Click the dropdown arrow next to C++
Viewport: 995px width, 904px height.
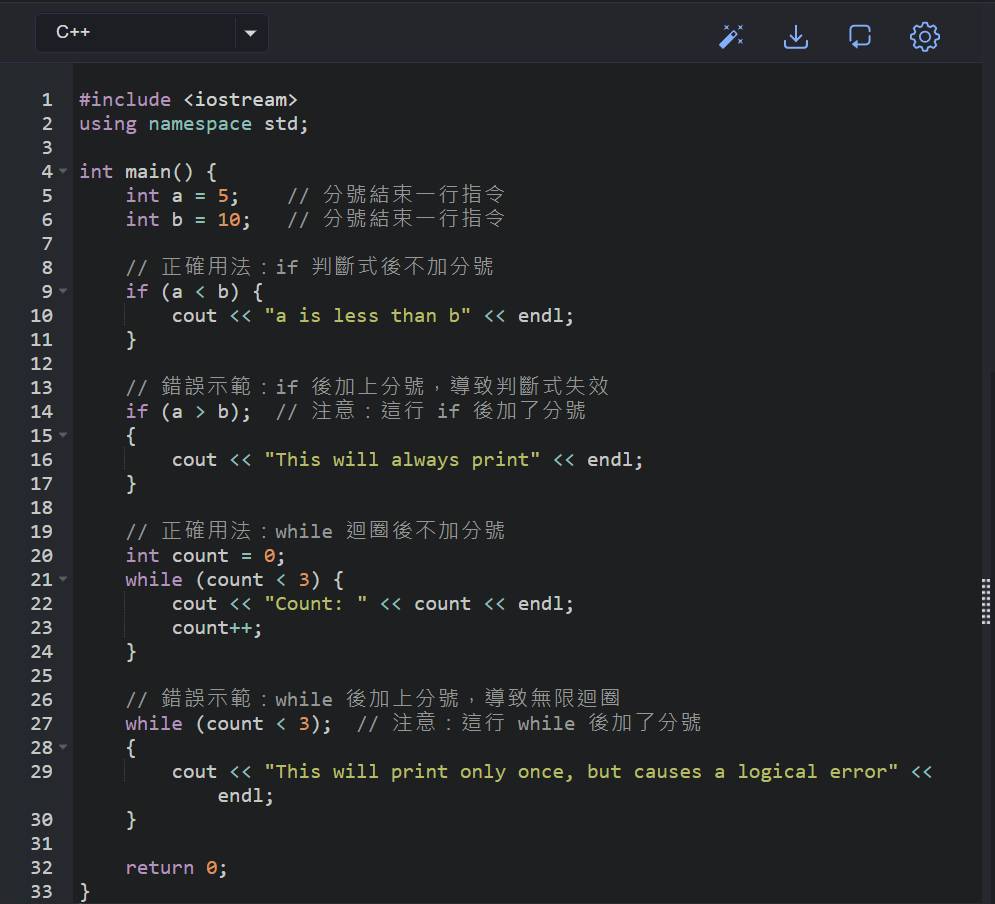pos(251,33)
